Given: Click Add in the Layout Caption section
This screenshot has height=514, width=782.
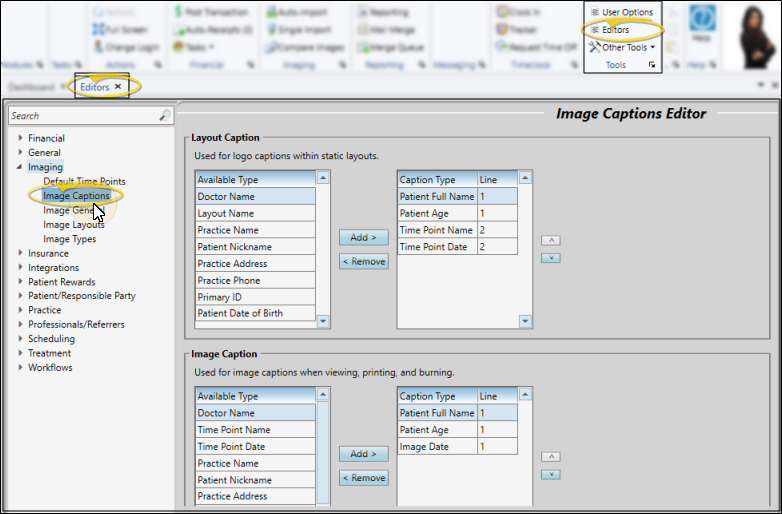Looking at the screenshot, I should [363, 238].
